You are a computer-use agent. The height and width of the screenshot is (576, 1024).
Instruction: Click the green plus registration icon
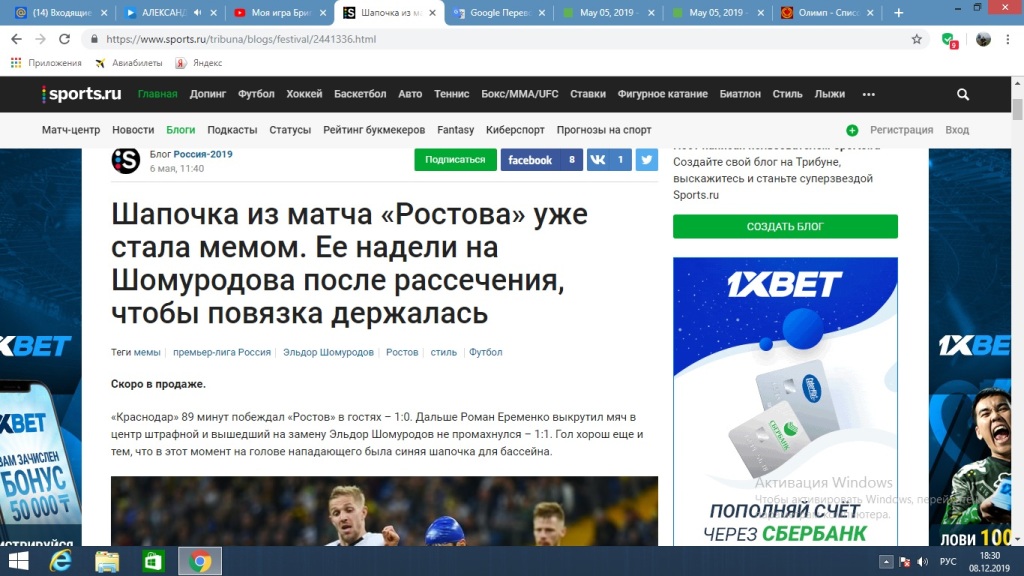852,130
